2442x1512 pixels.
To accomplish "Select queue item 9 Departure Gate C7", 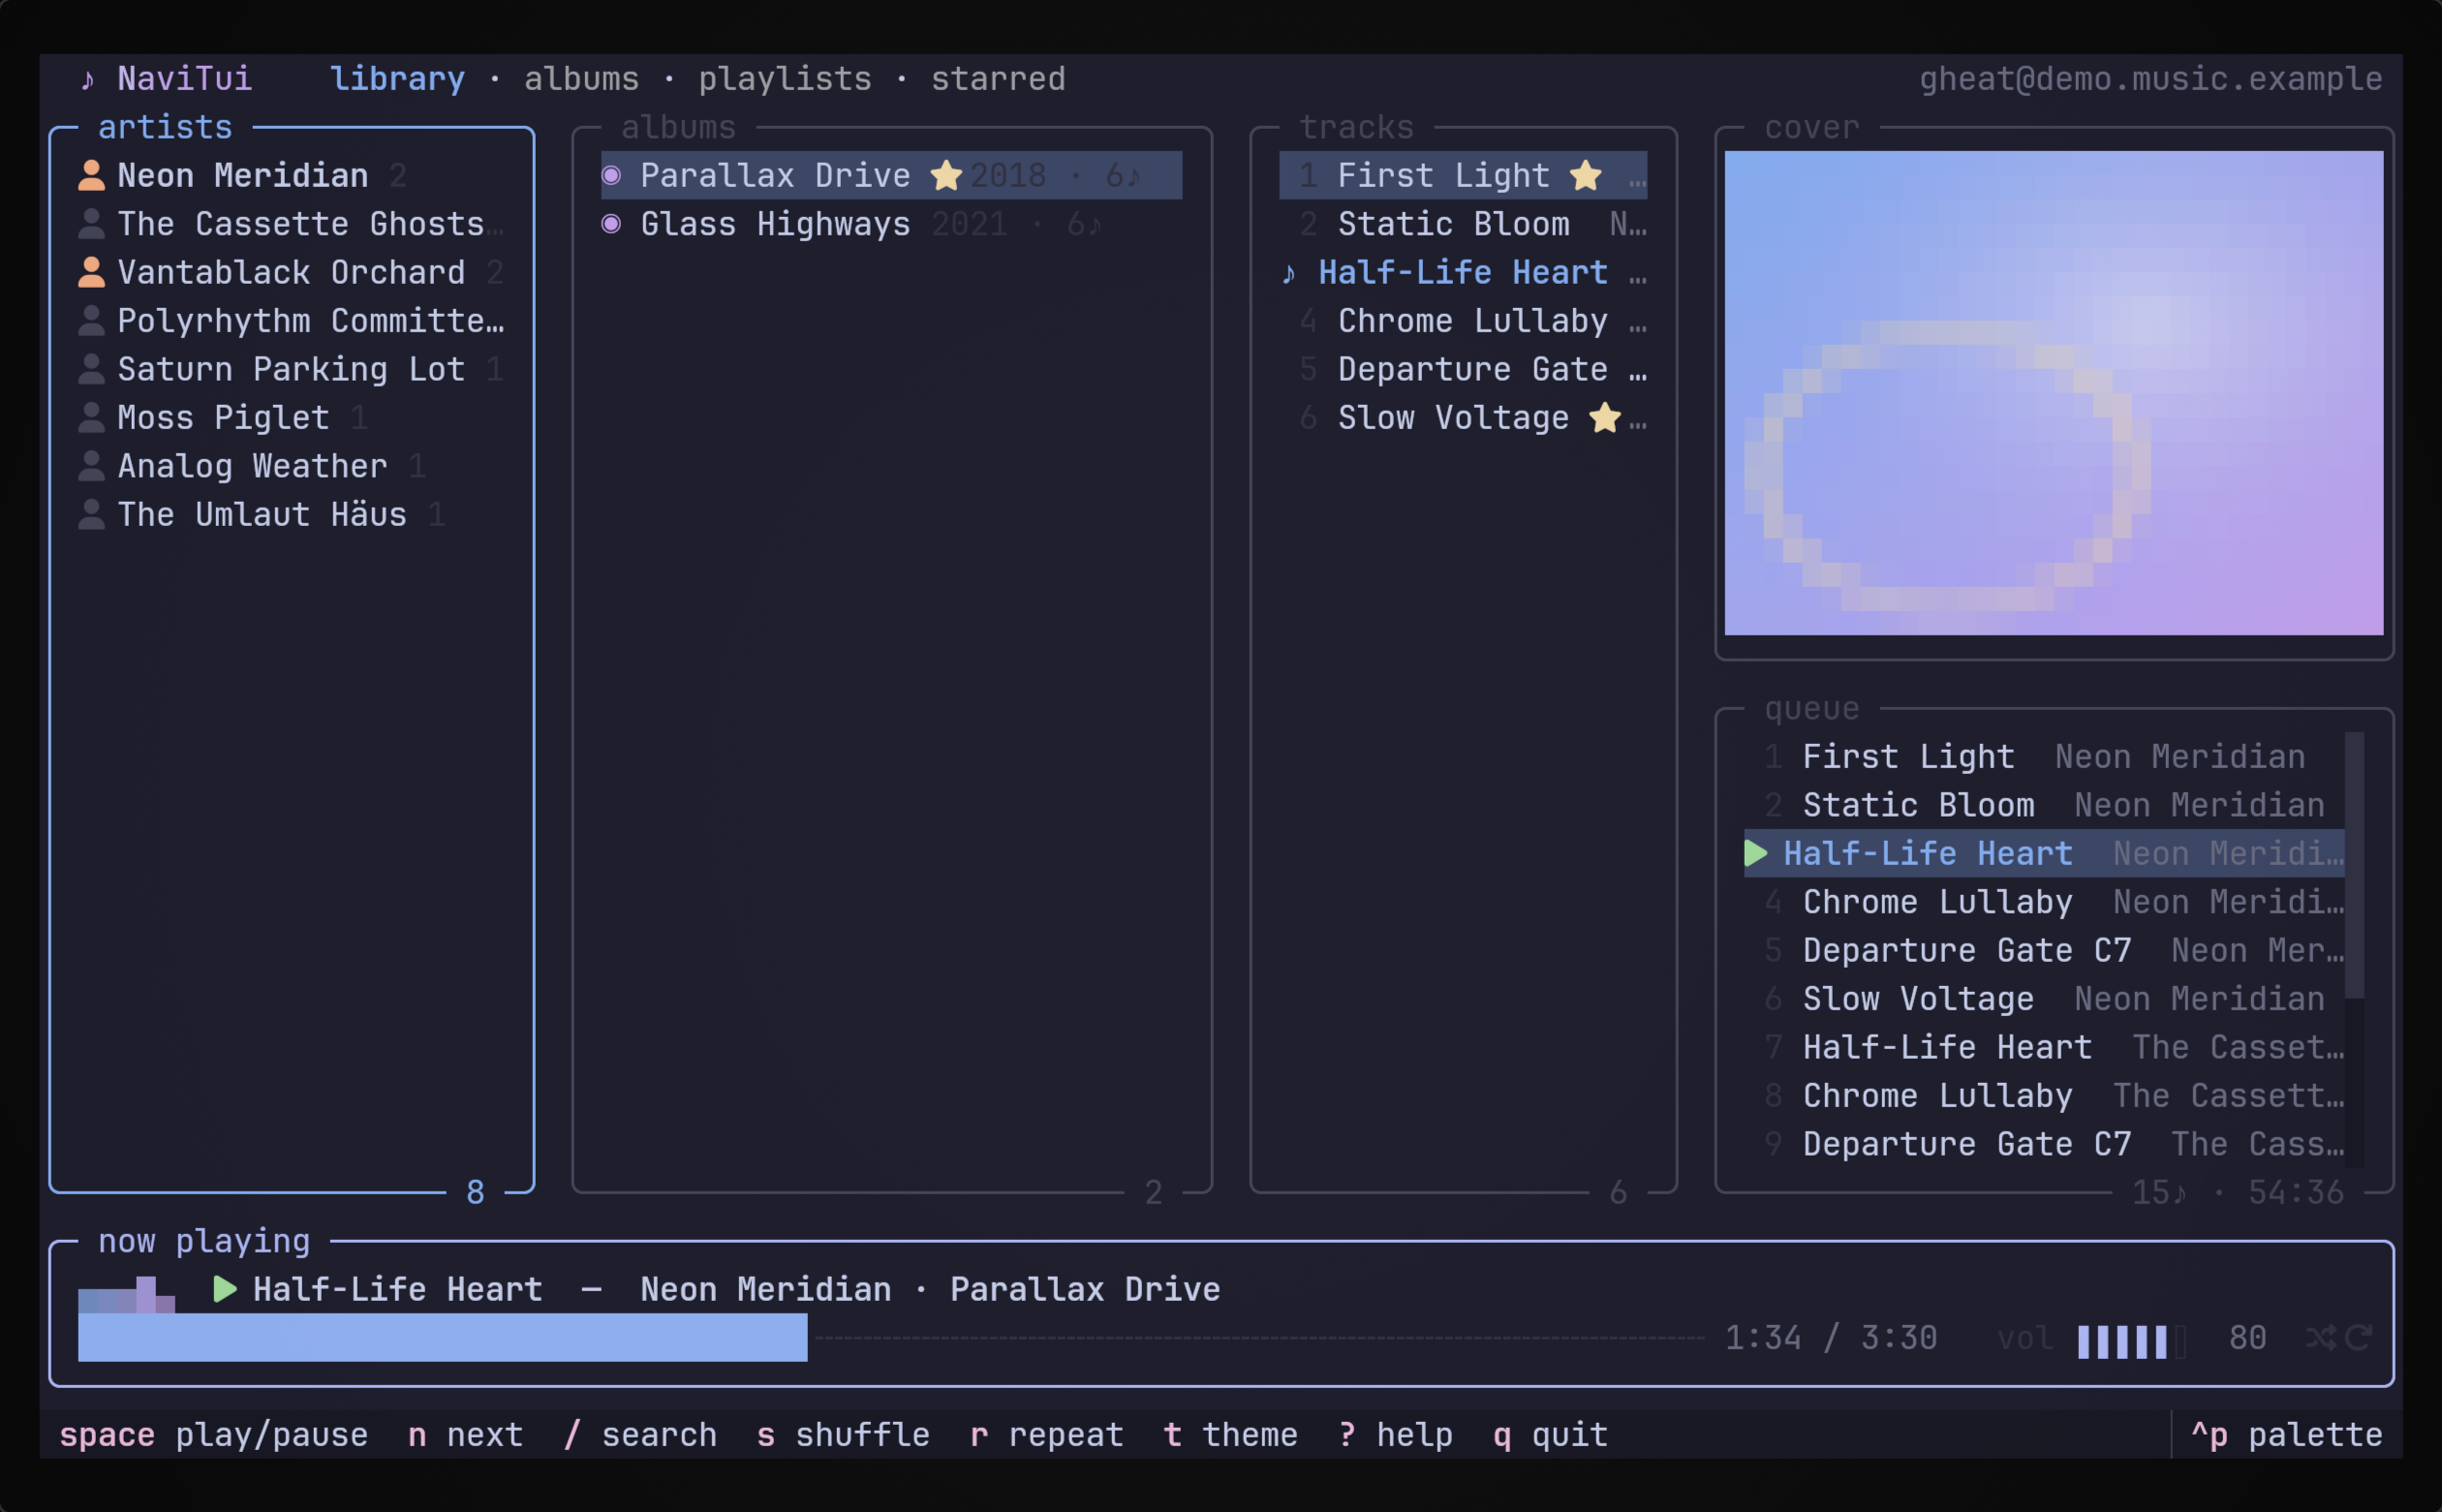I will tap(2044, 1144).
